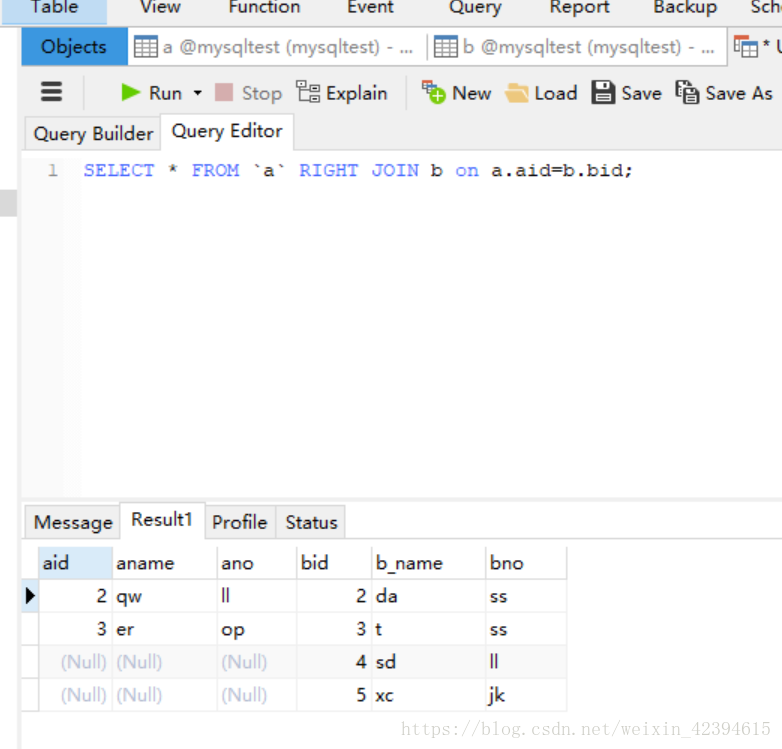This screenshot has height=749, width=782.
Task: Click the ano column header
Action: point(257,563)
